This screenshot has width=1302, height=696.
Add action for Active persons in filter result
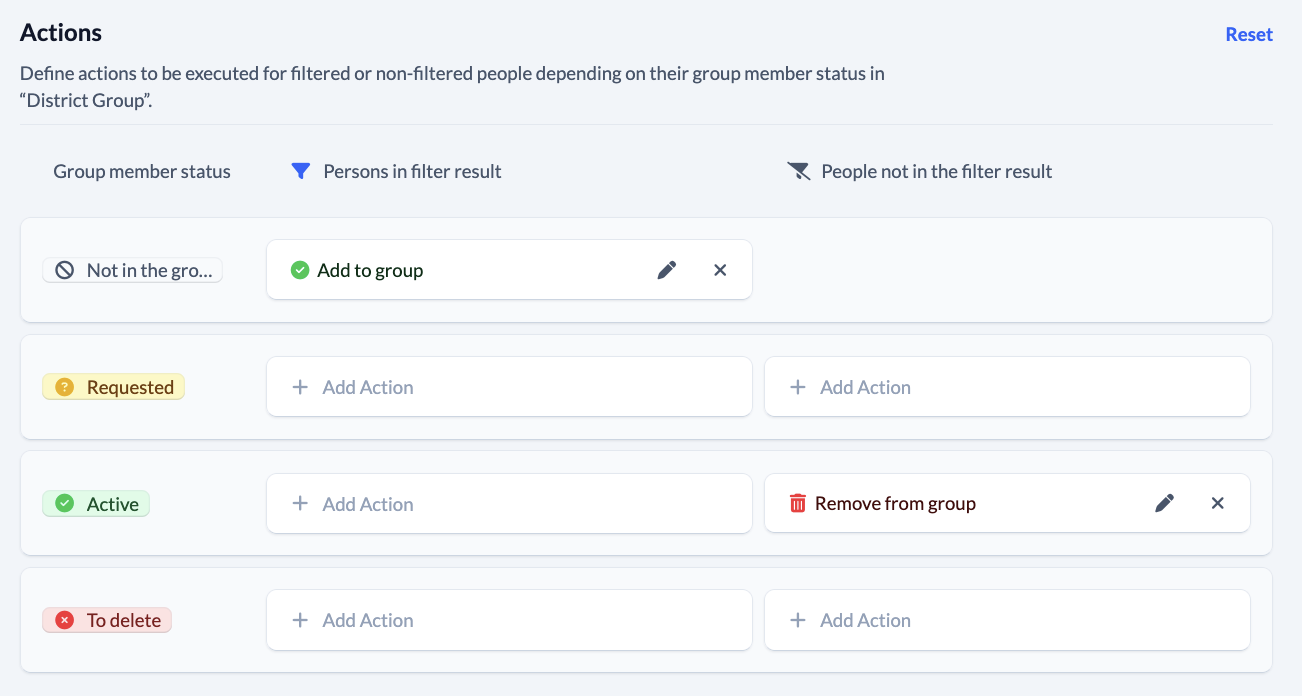pos(509,504)
